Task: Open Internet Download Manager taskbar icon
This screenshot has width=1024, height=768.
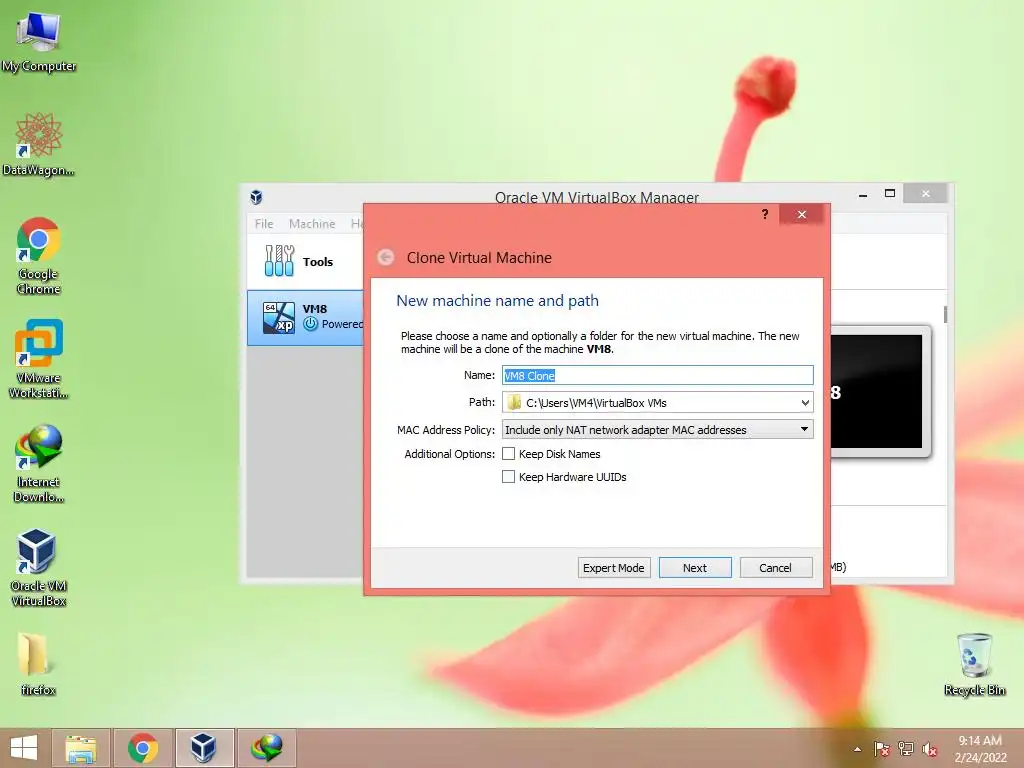Action: pyautogui.click(x=266, y=748)
